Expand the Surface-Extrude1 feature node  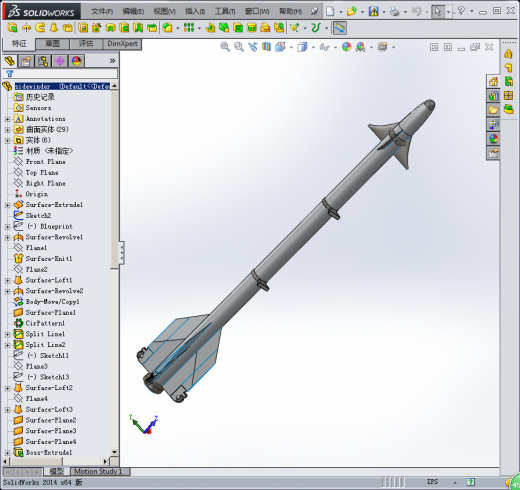click(x=7, y=205)
